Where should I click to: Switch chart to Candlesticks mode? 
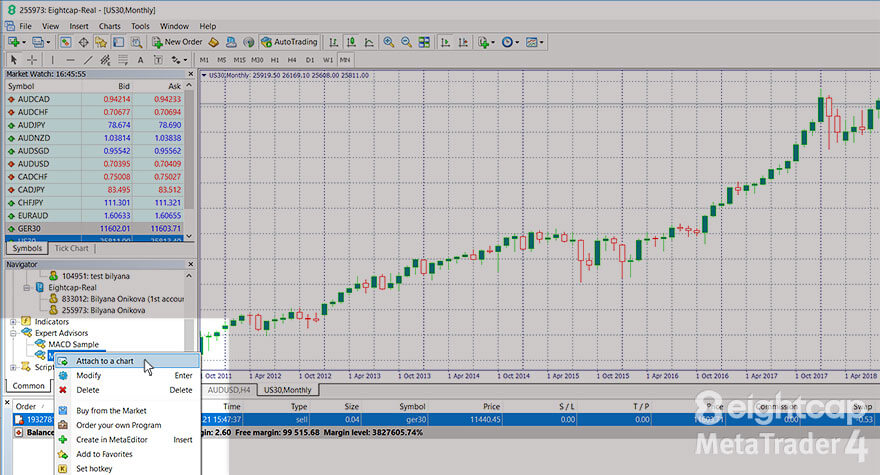(x=351, y=42)
